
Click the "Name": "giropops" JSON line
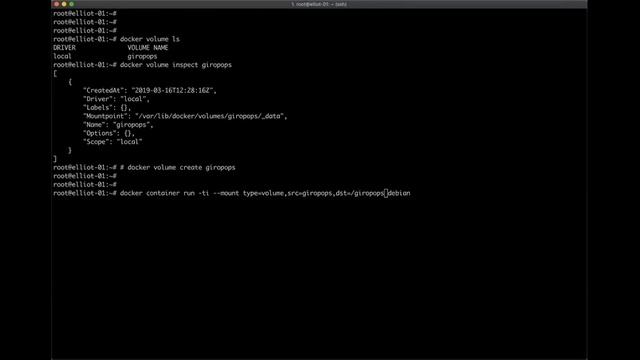tap(118, 125)
